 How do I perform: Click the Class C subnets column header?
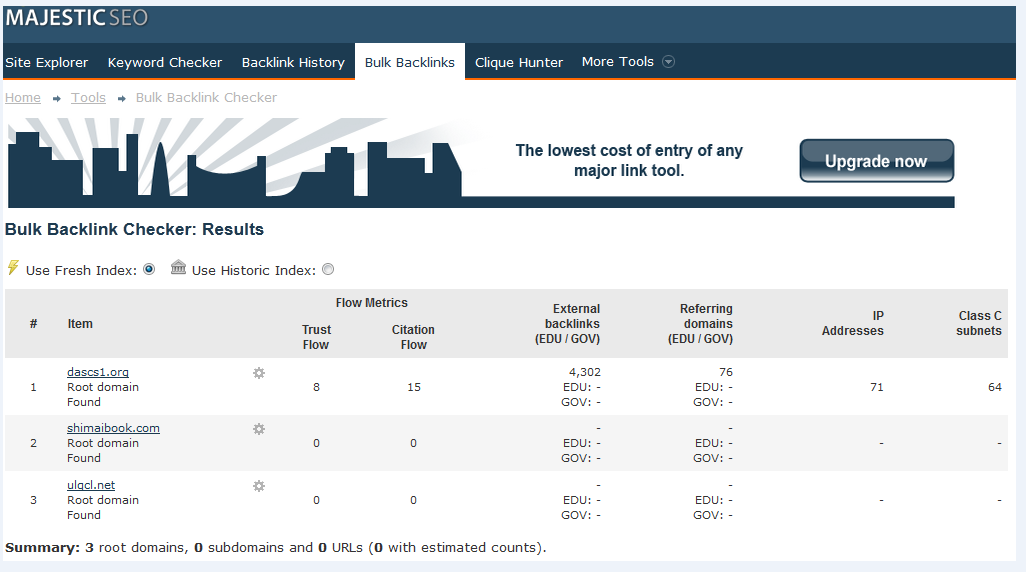click(x=979, y=323)
